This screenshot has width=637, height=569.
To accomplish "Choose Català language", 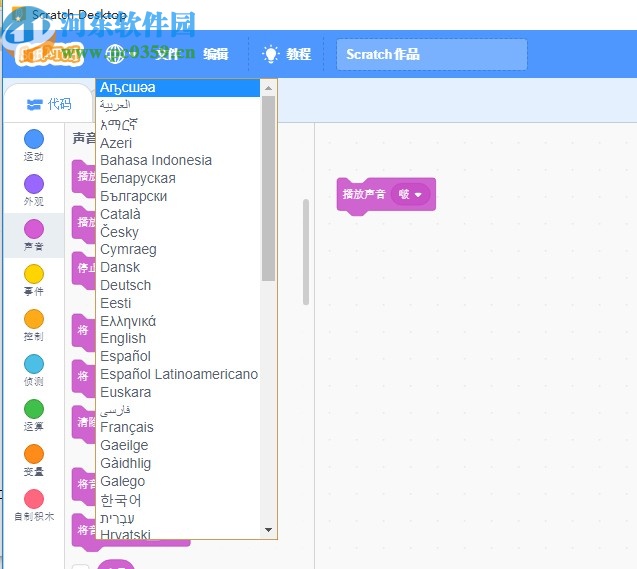I will pos(178,214).
